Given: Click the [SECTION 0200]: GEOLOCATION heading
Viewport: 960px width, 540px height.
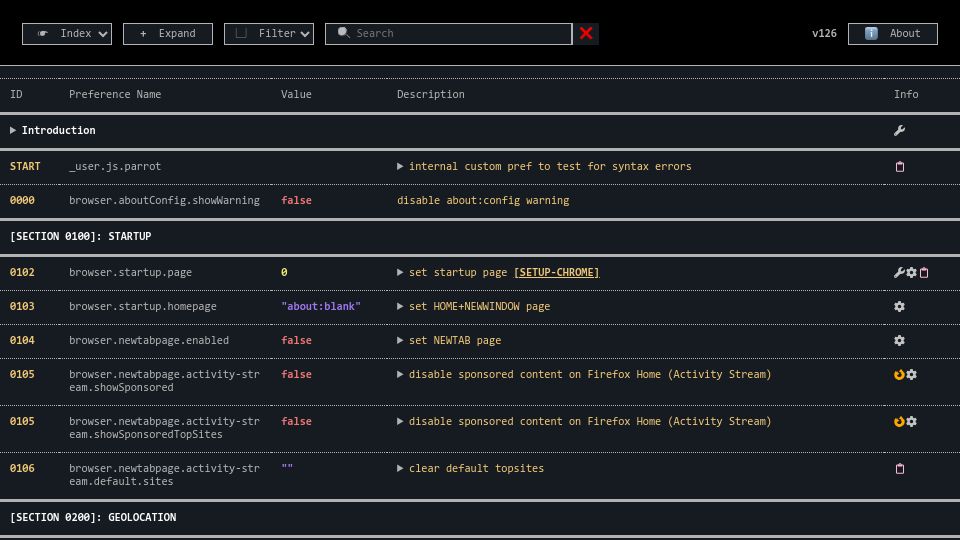Looking at the screenshot, I should tap(93, 517).
